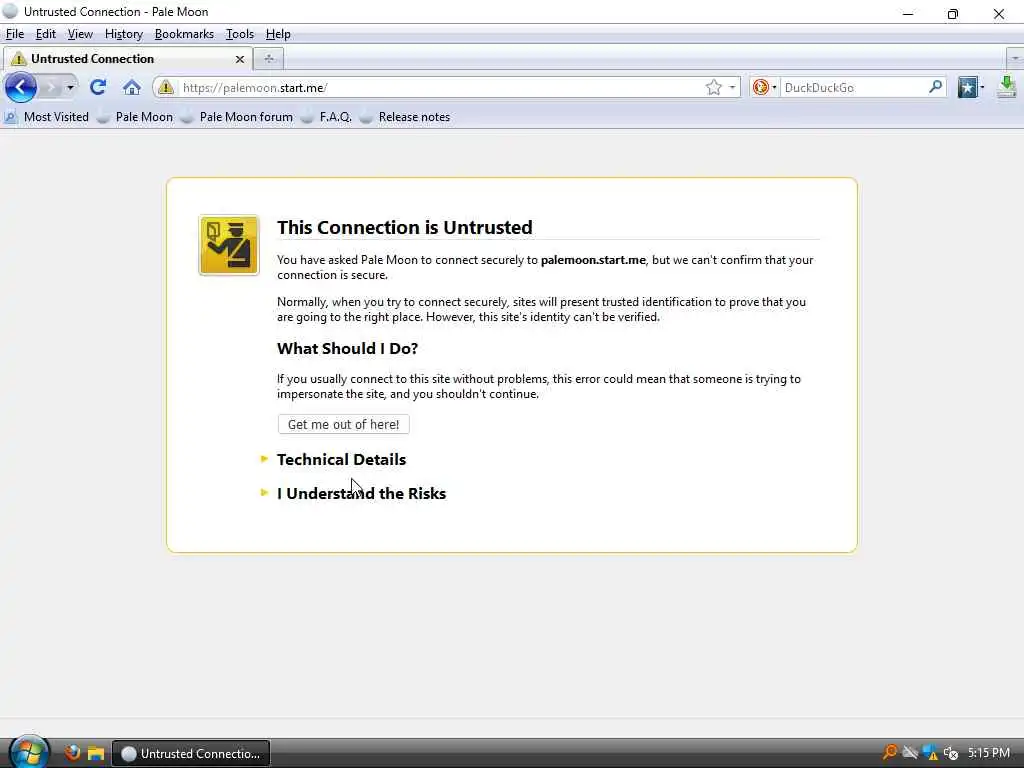Close the Untrusted Connection tab
The height and width of the screenshot is (768, 1024).
240,59
